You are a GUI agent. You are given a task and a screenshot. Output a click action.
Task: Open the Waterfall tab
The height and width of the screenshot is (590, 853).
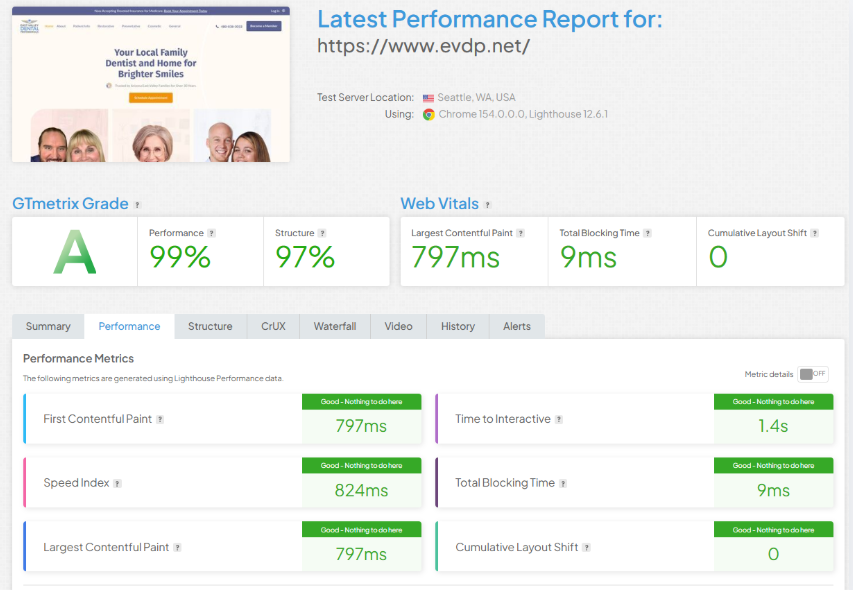pos(335,326)
